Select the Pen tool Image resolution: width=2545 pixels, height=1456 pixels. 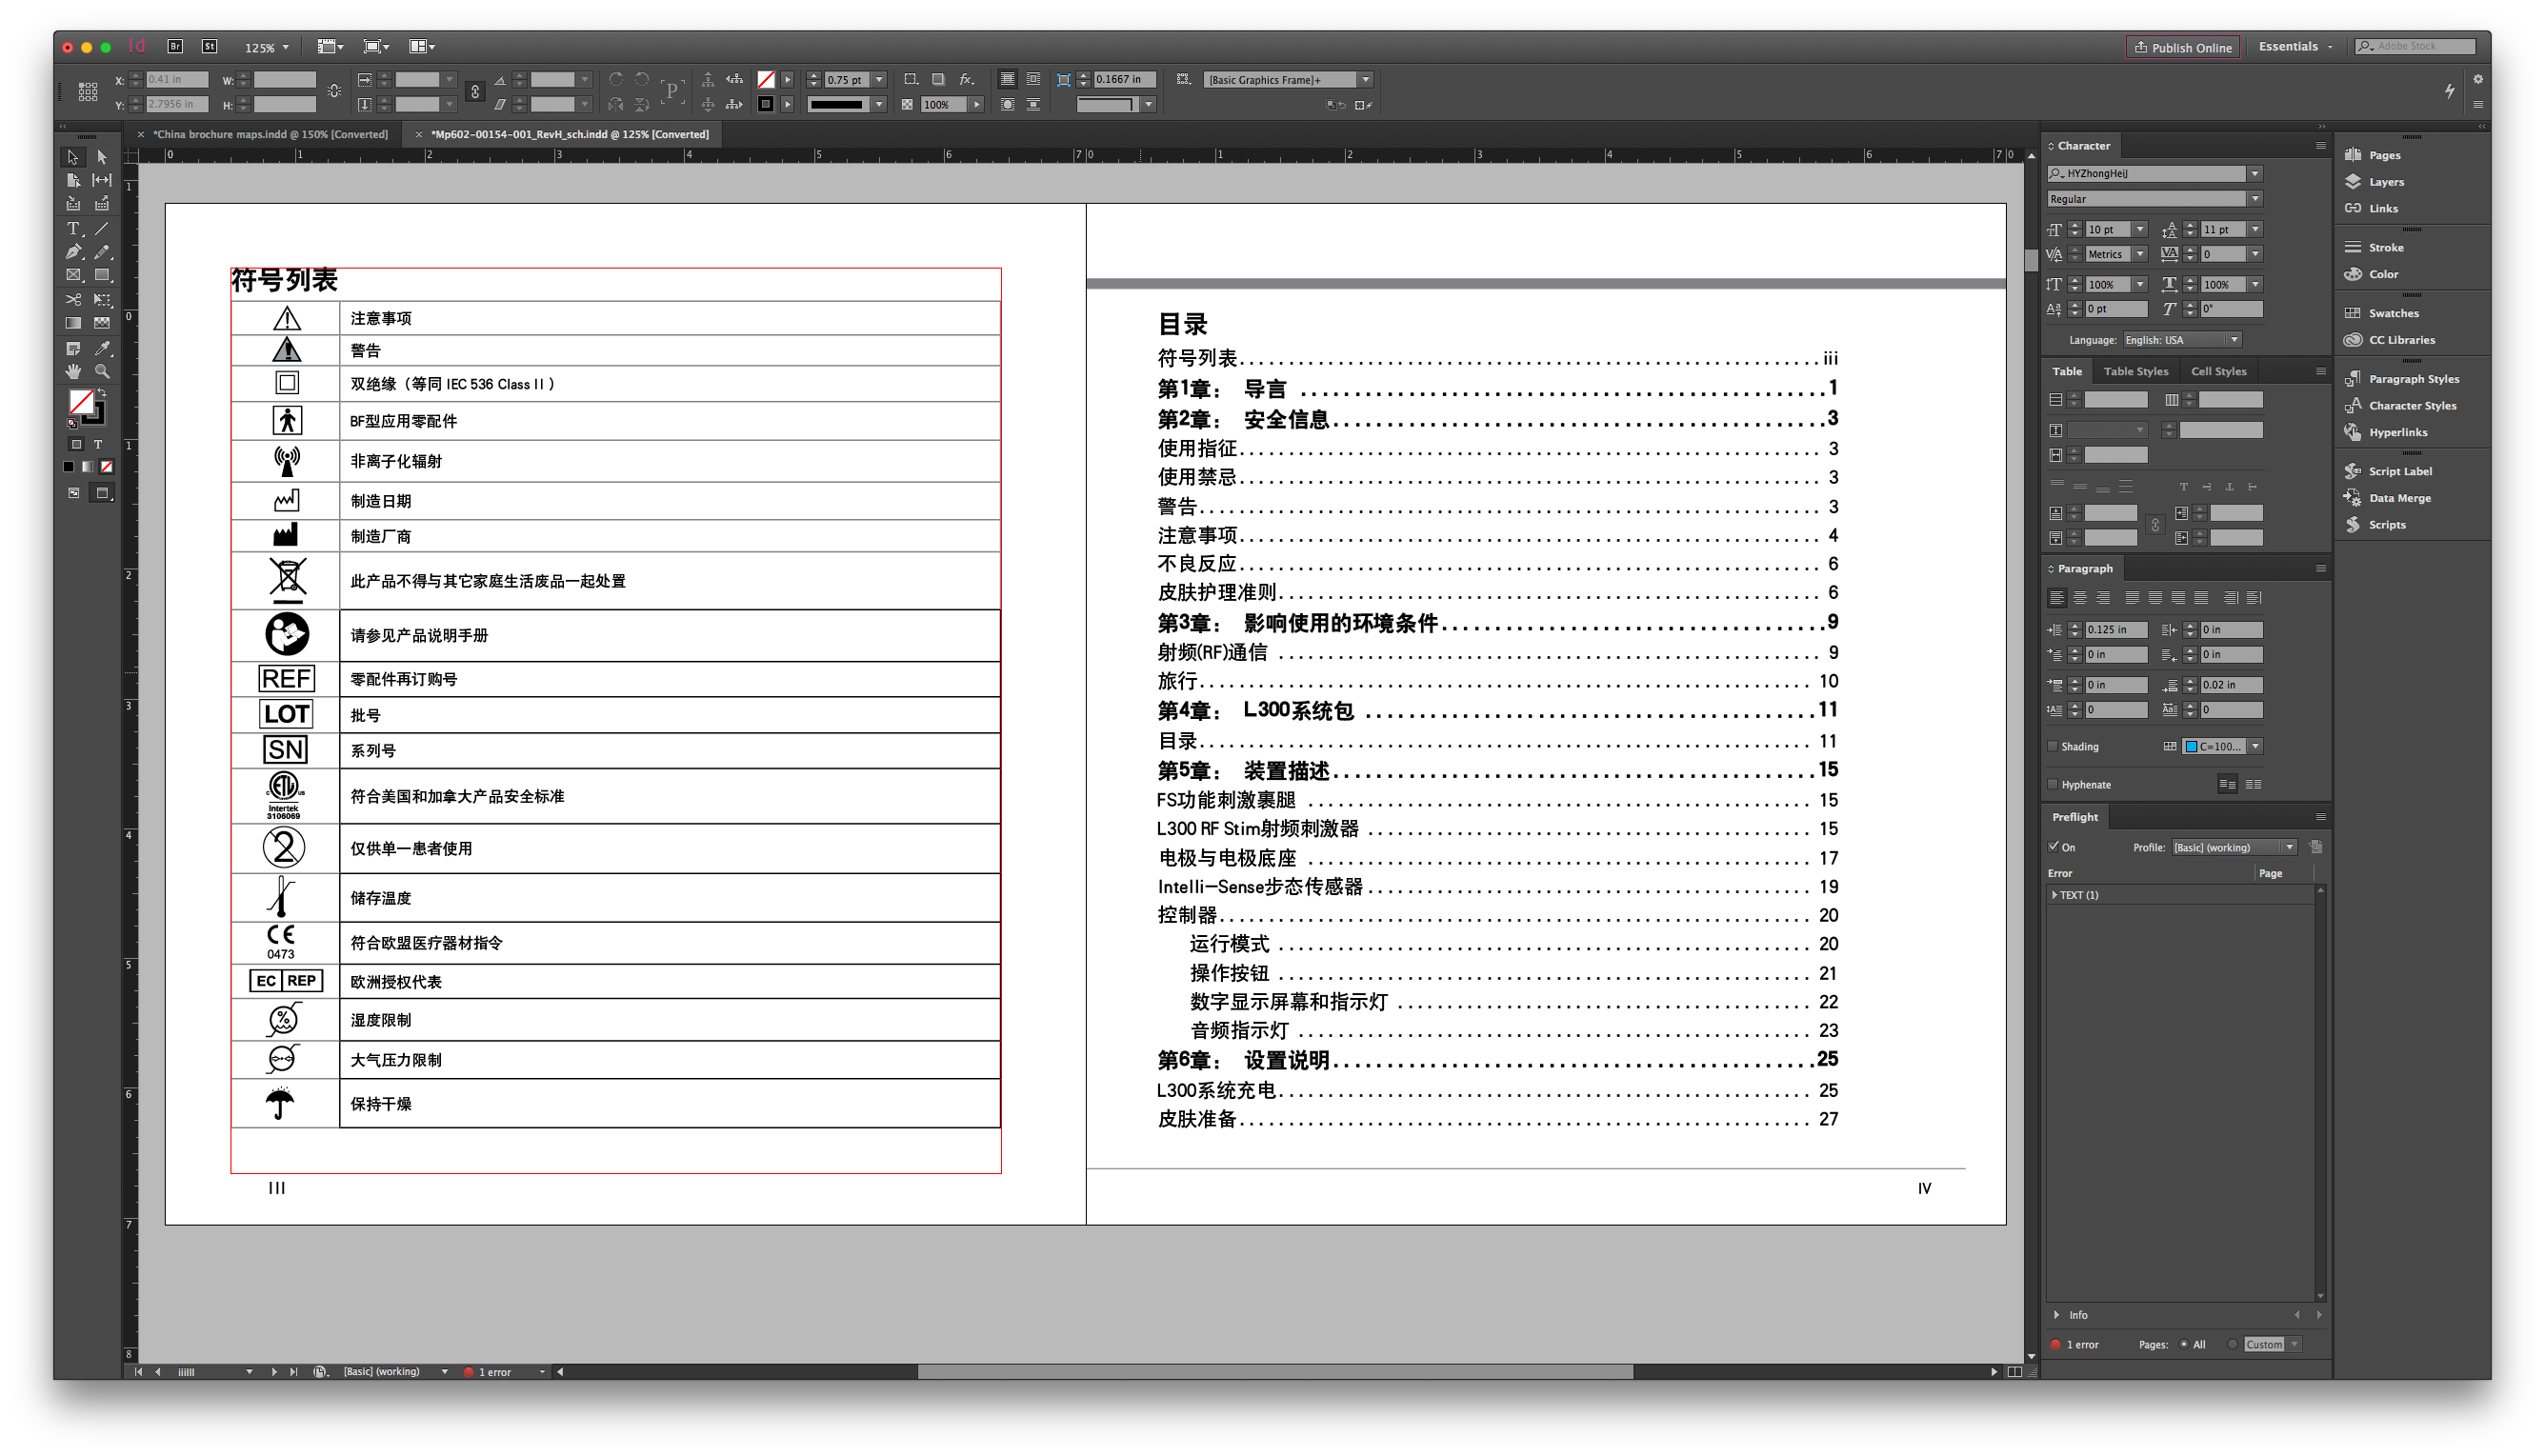point(73,252)
